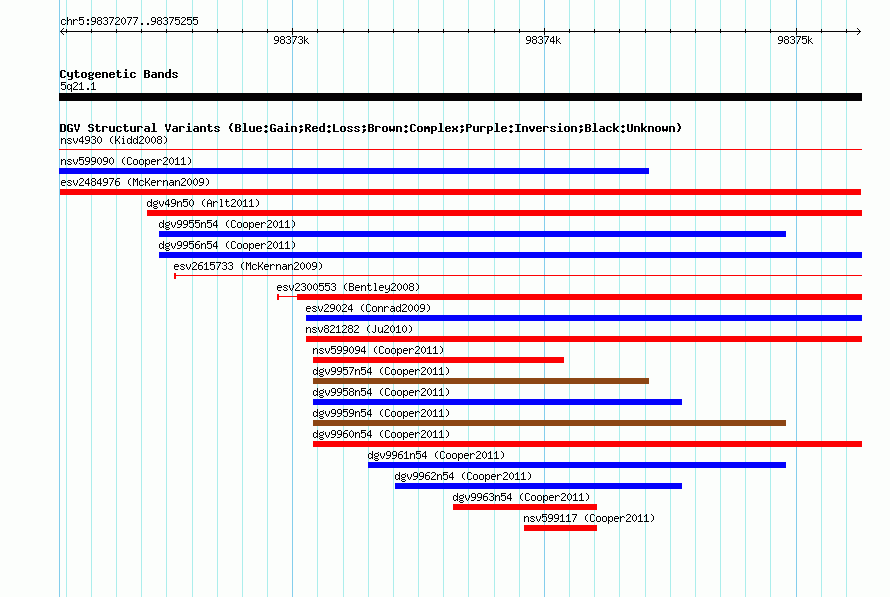Click the nsv821282 (Ju2010) label
This screenshot has height=597, width=890.
359,329
